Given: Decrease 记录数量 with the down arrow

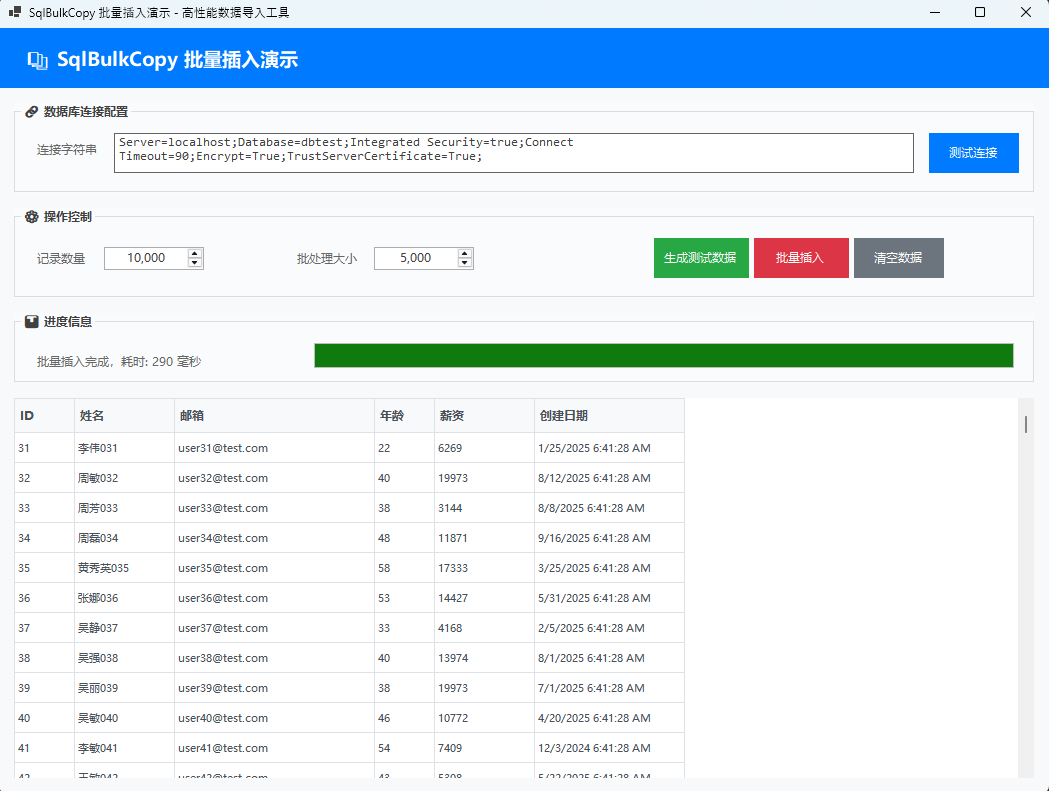Looking at the screenshot, I should coord(195,263).
